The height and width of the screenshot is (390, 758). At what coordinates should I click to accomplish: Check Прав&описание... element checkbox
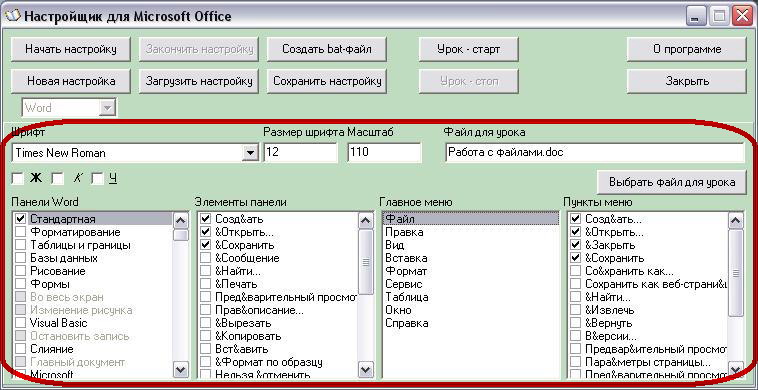coord(205,310)
